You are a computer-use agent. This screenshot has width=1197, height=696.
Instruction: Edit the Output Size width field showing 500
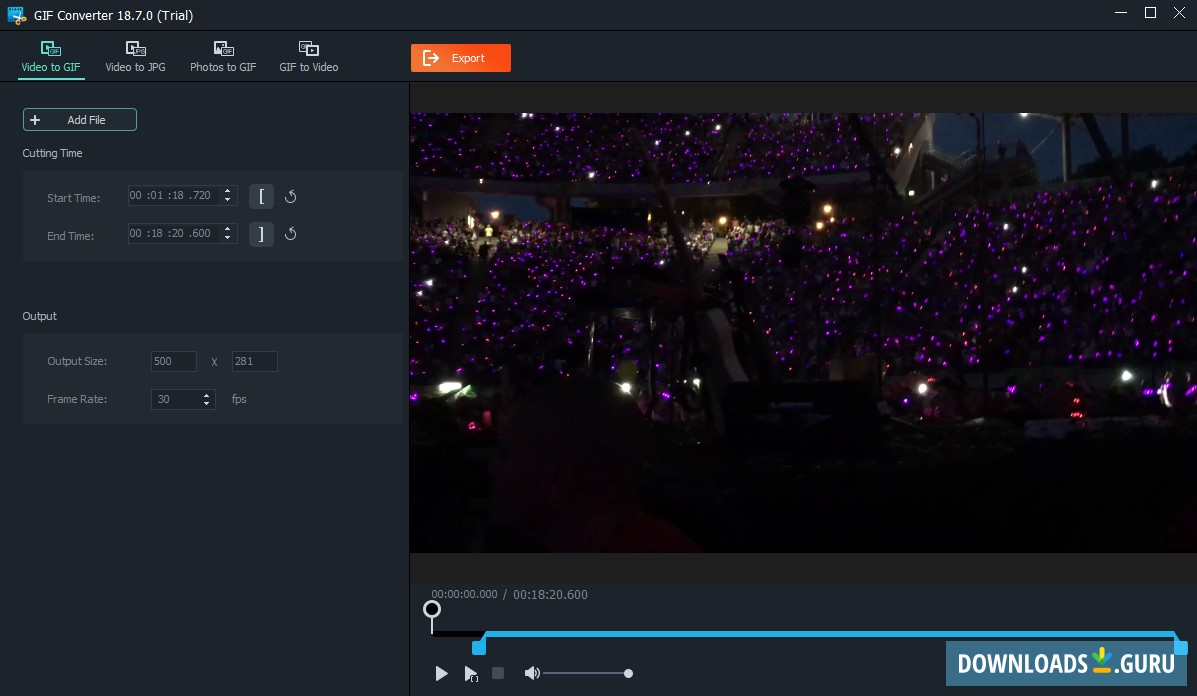(172, 361)
